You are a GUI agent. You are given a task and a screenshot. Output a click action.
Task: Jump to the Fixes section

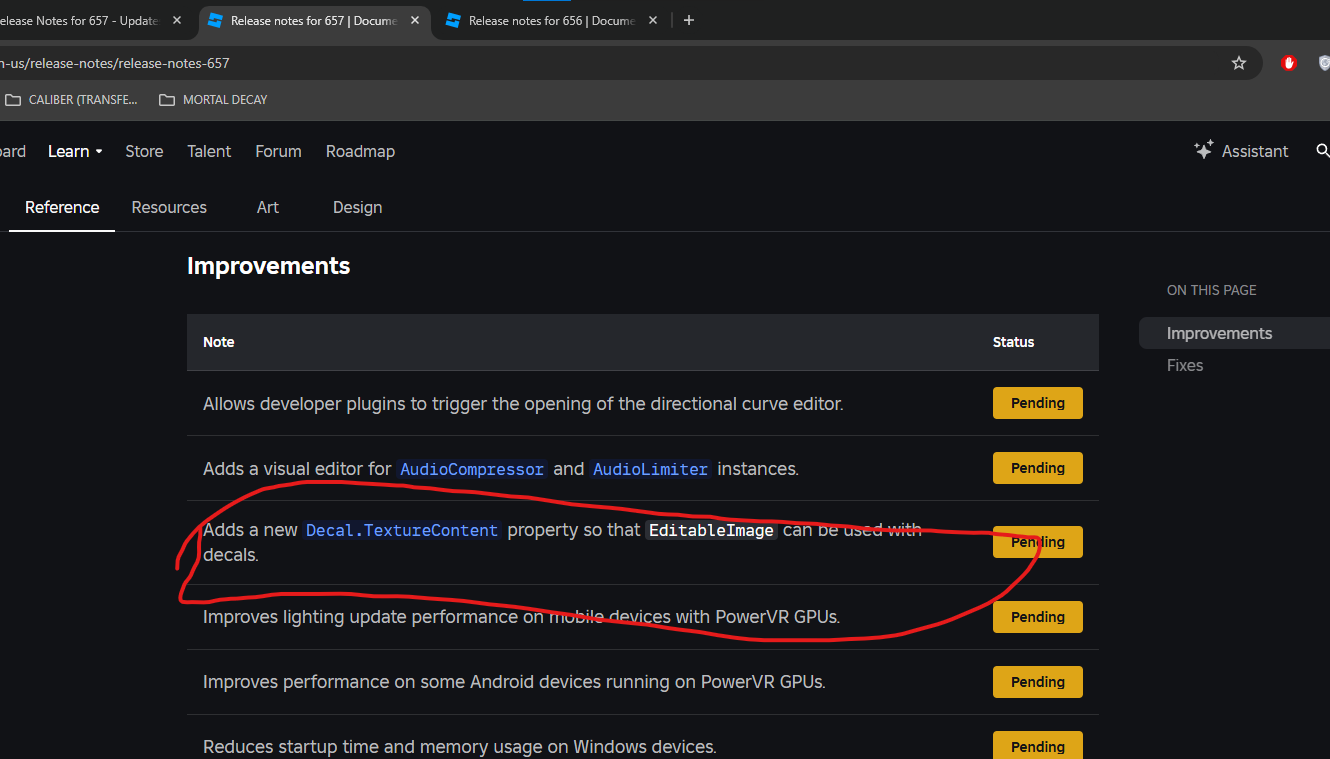click(1185, 365)
